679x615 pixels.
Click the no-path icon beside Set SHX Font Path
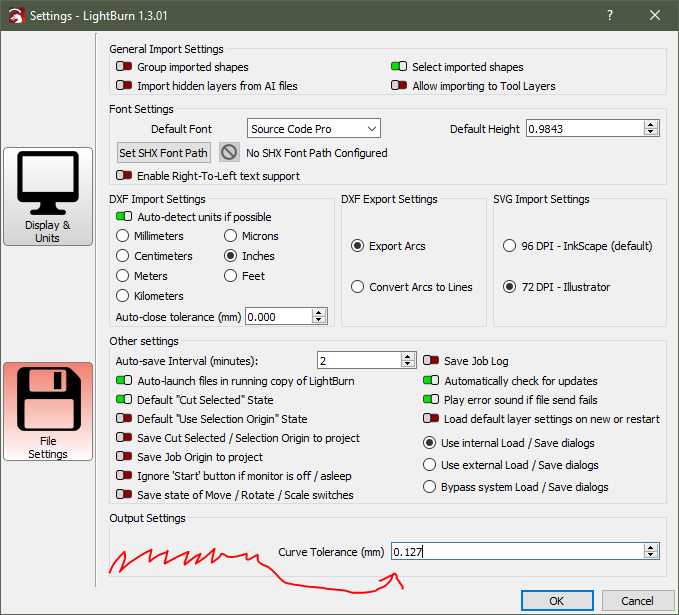(x=229, y=152)
